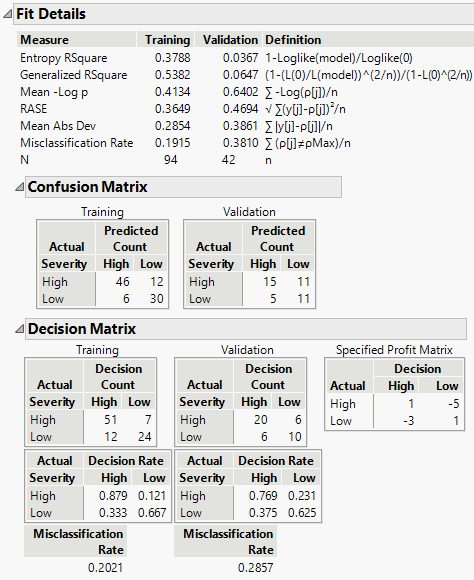Click the Entropy RSquare validation value 0.0367
Viewport: 474px width, 580px height.
tap(240, 58)
